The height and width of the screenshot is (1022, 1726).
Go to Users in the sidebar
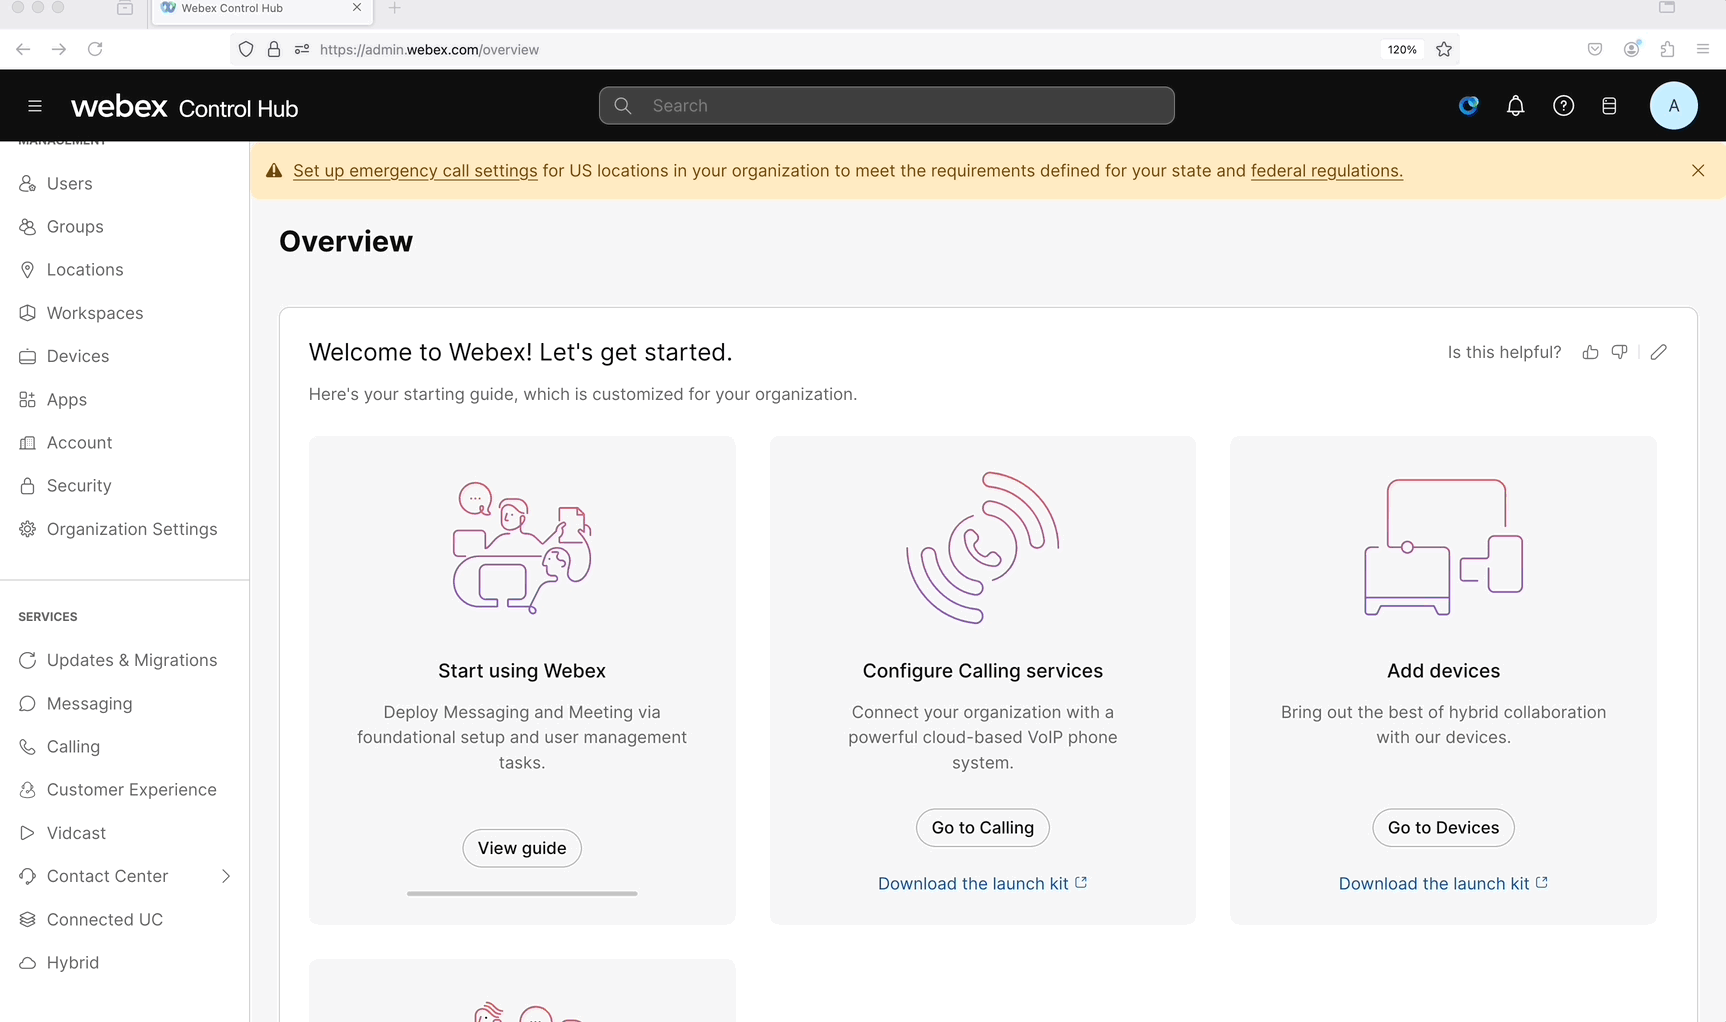[x=69, y=184]
